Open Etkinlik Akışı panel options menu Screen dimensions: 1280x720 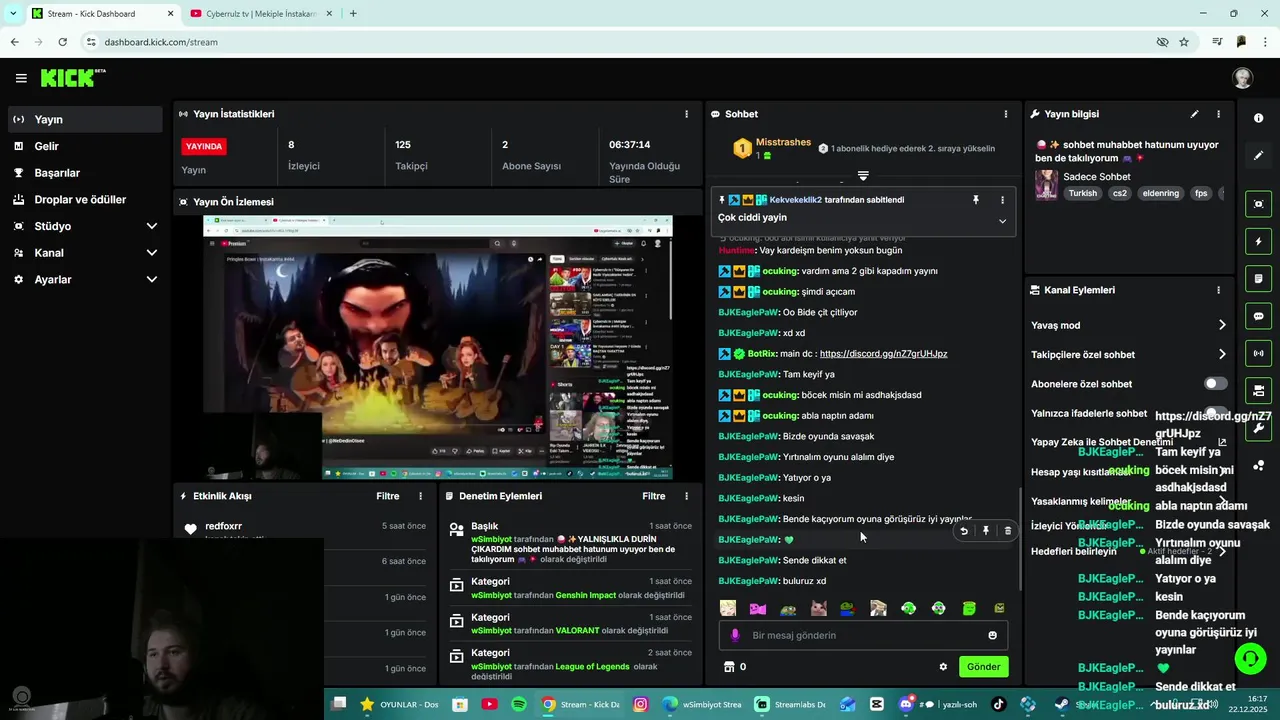[x=420, y=496]
